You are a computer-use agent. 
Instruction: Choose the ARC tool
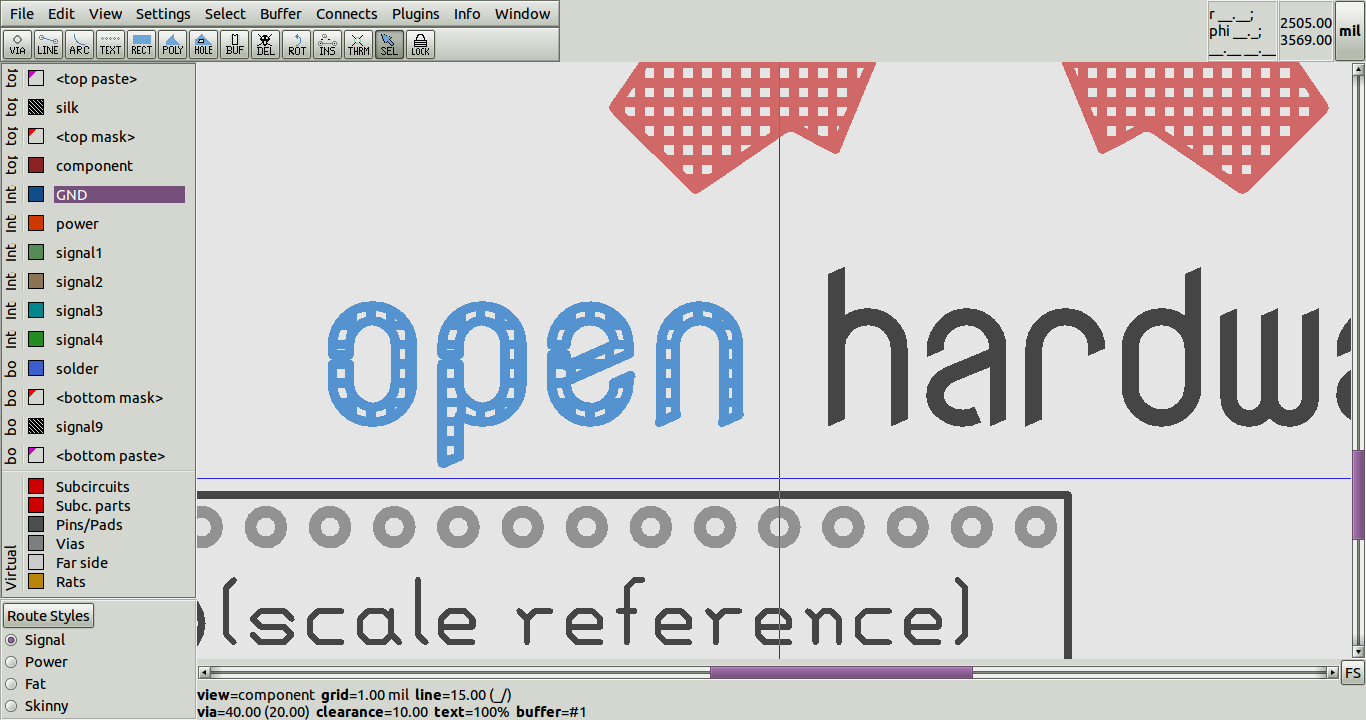click(x=79, y=44)
